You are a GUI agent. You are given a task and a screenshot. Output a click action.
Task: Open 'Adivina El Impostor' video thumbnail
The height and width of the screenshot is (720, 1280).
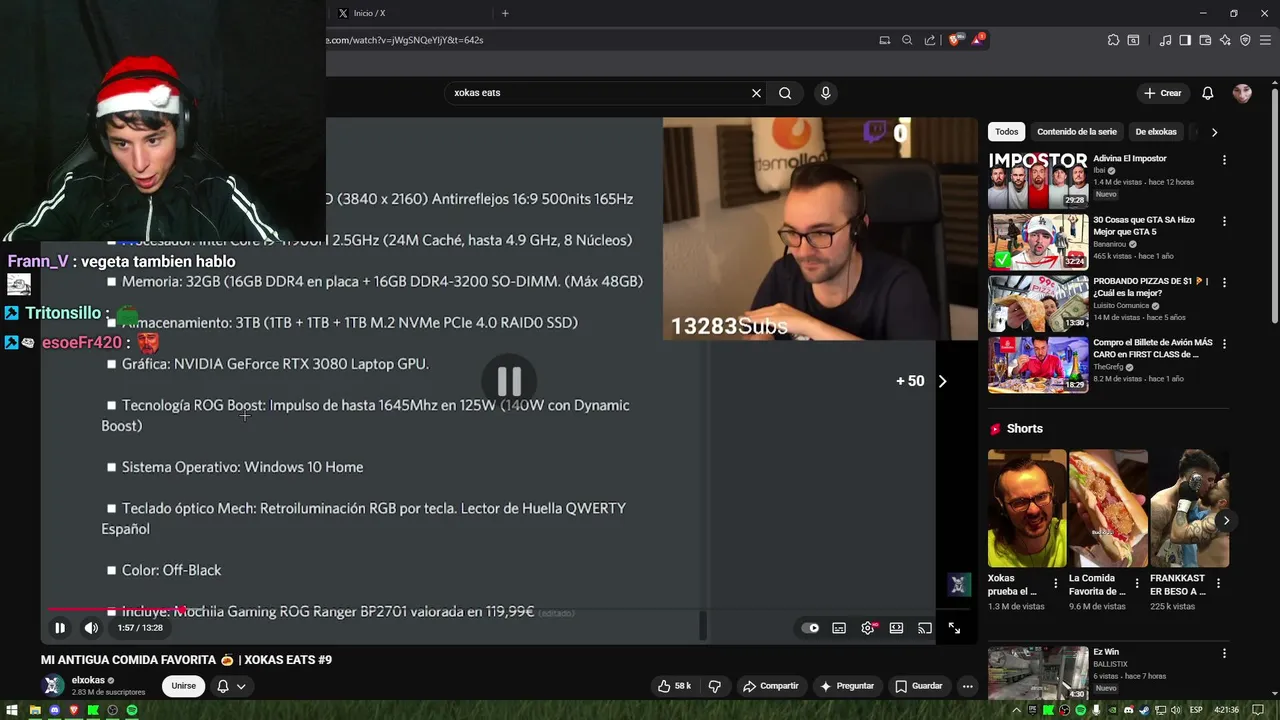(1038, 180)
